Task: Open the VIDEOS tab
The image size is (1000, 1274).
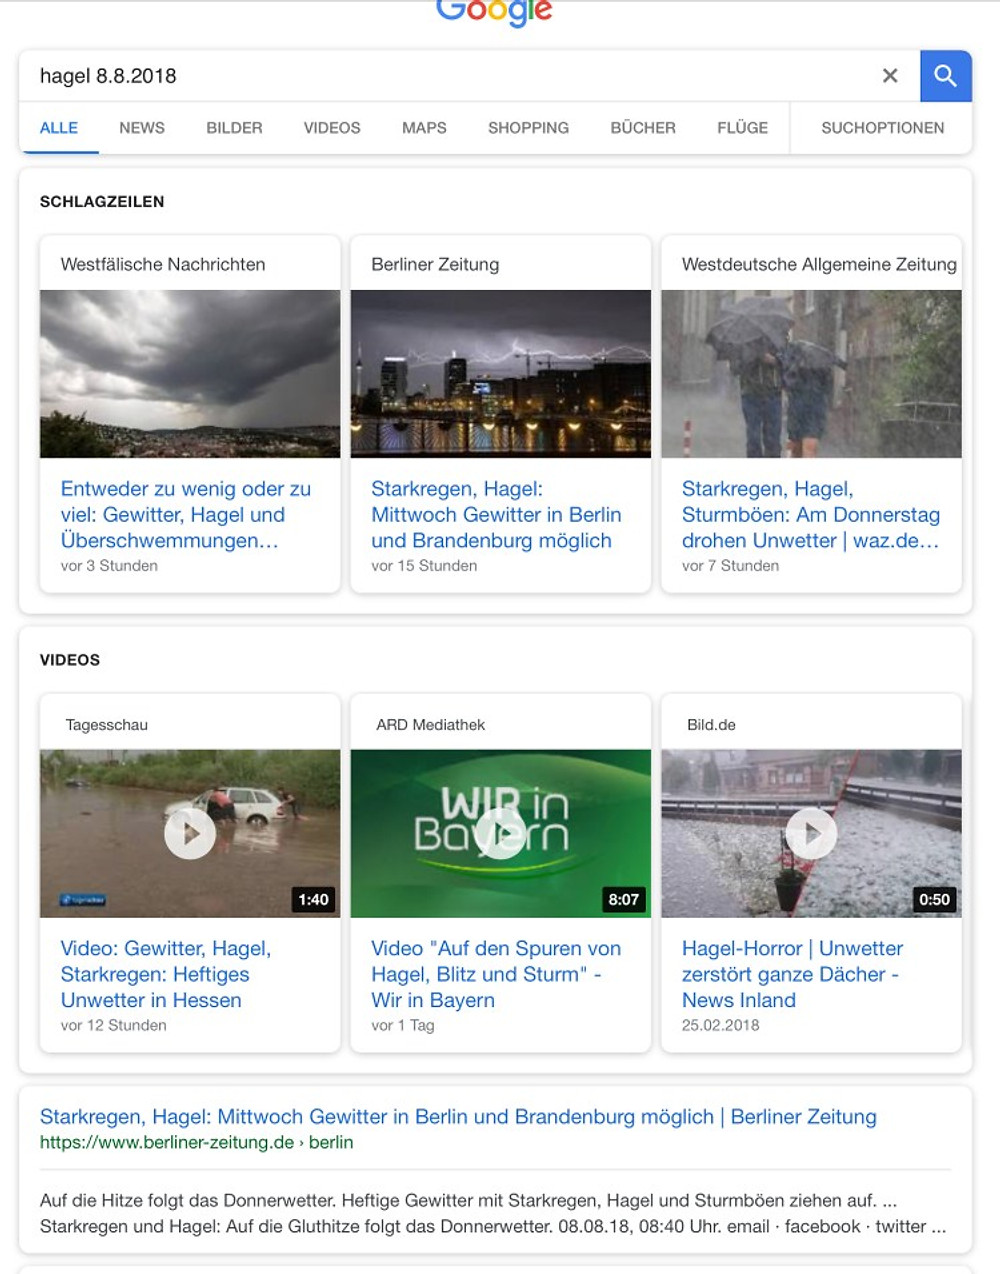Action: click(x=332, y=128)
